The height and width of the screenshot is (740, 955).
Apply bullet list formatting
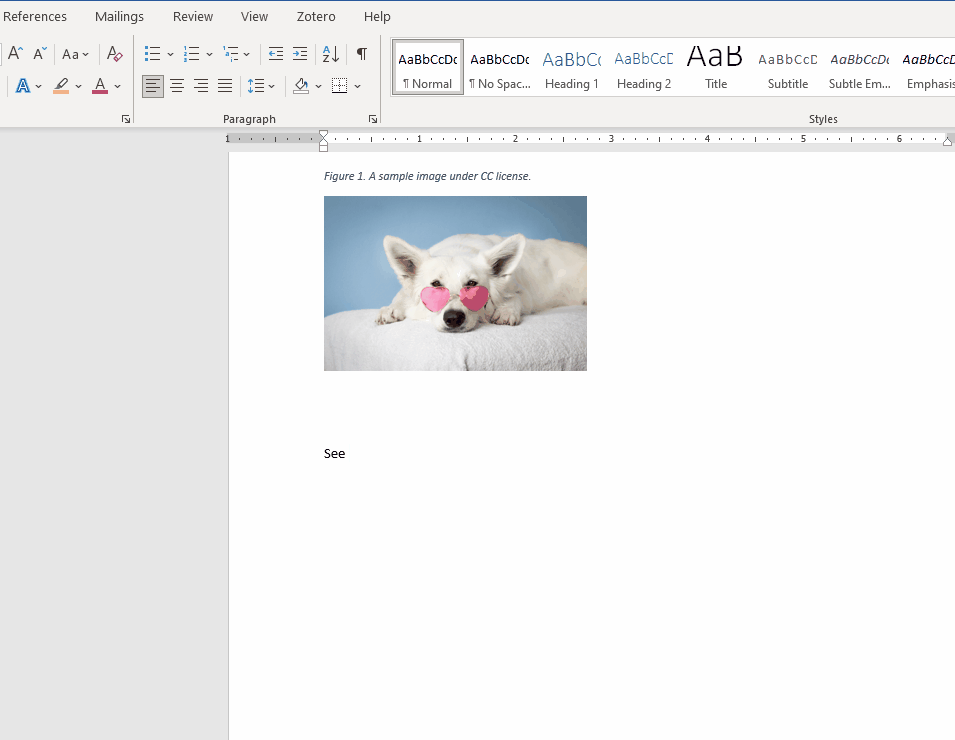click(x=152, y=54)
